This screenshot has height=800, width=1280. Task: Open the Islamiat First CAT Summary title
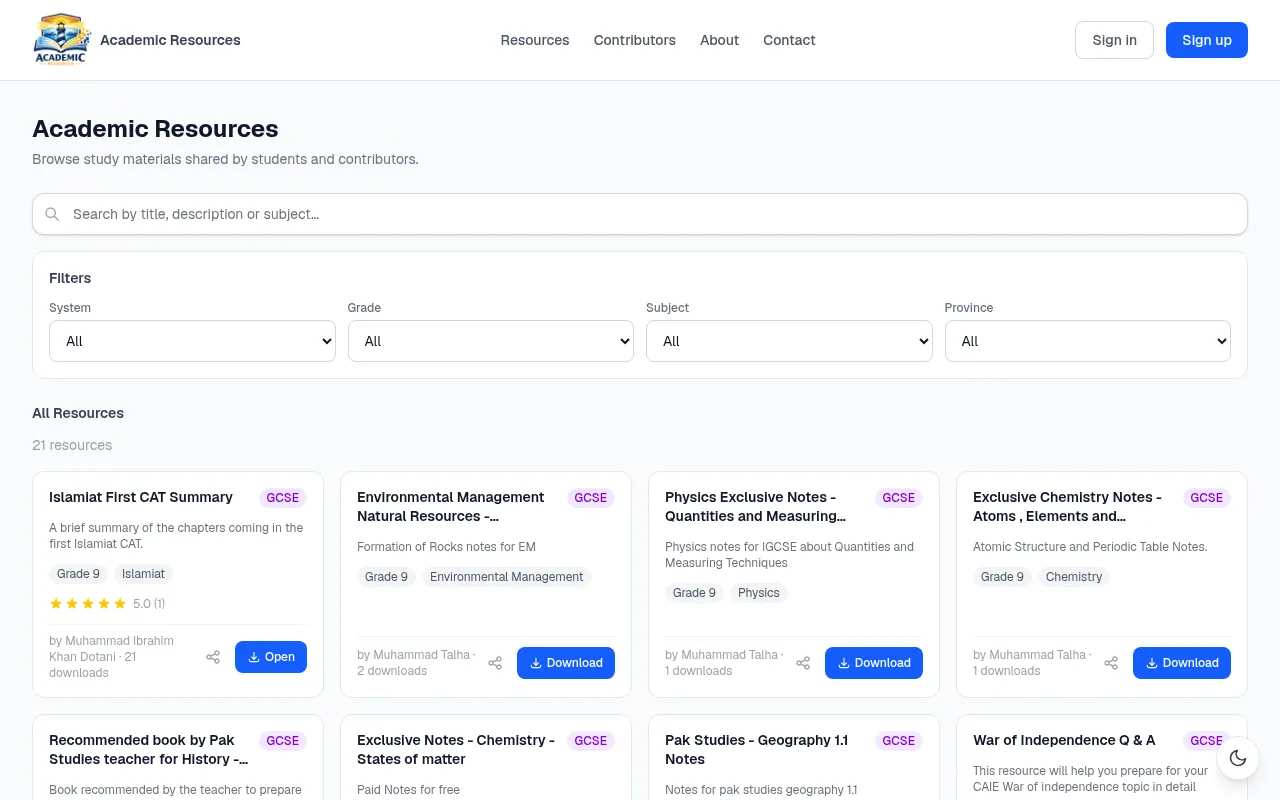(x=141, y=497)
